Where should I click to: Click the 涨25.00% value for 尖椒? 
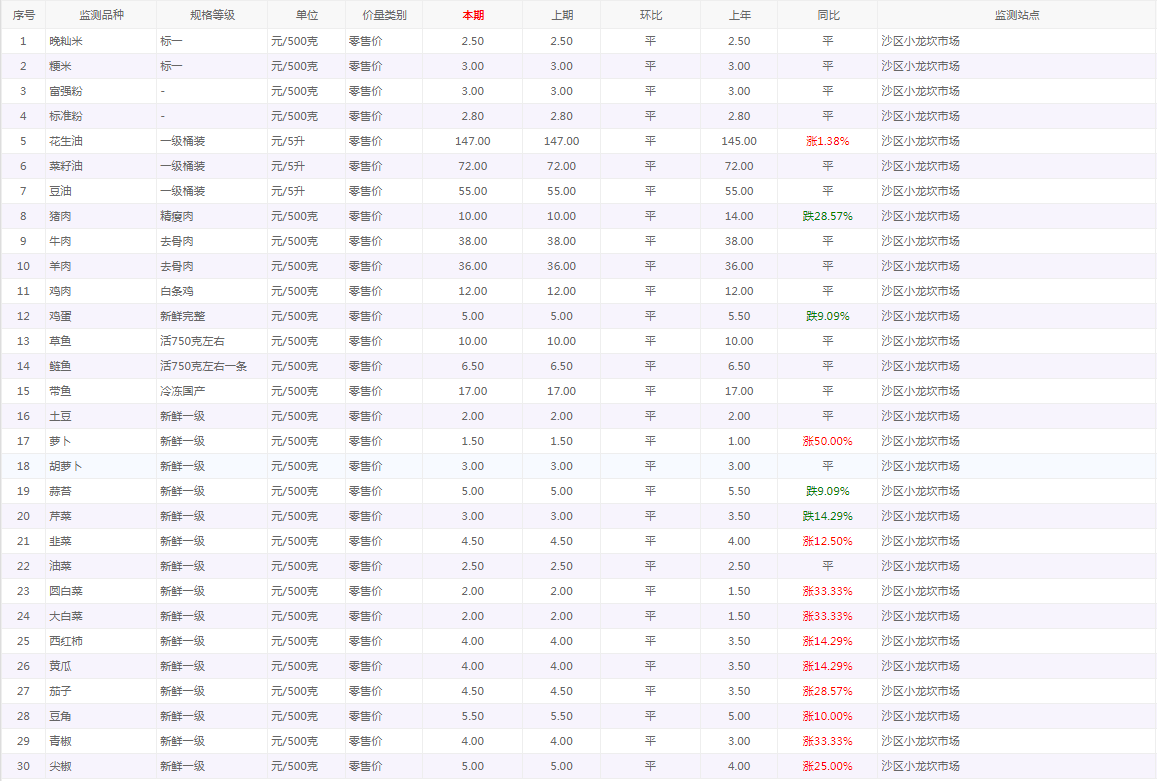click(827, 766)
